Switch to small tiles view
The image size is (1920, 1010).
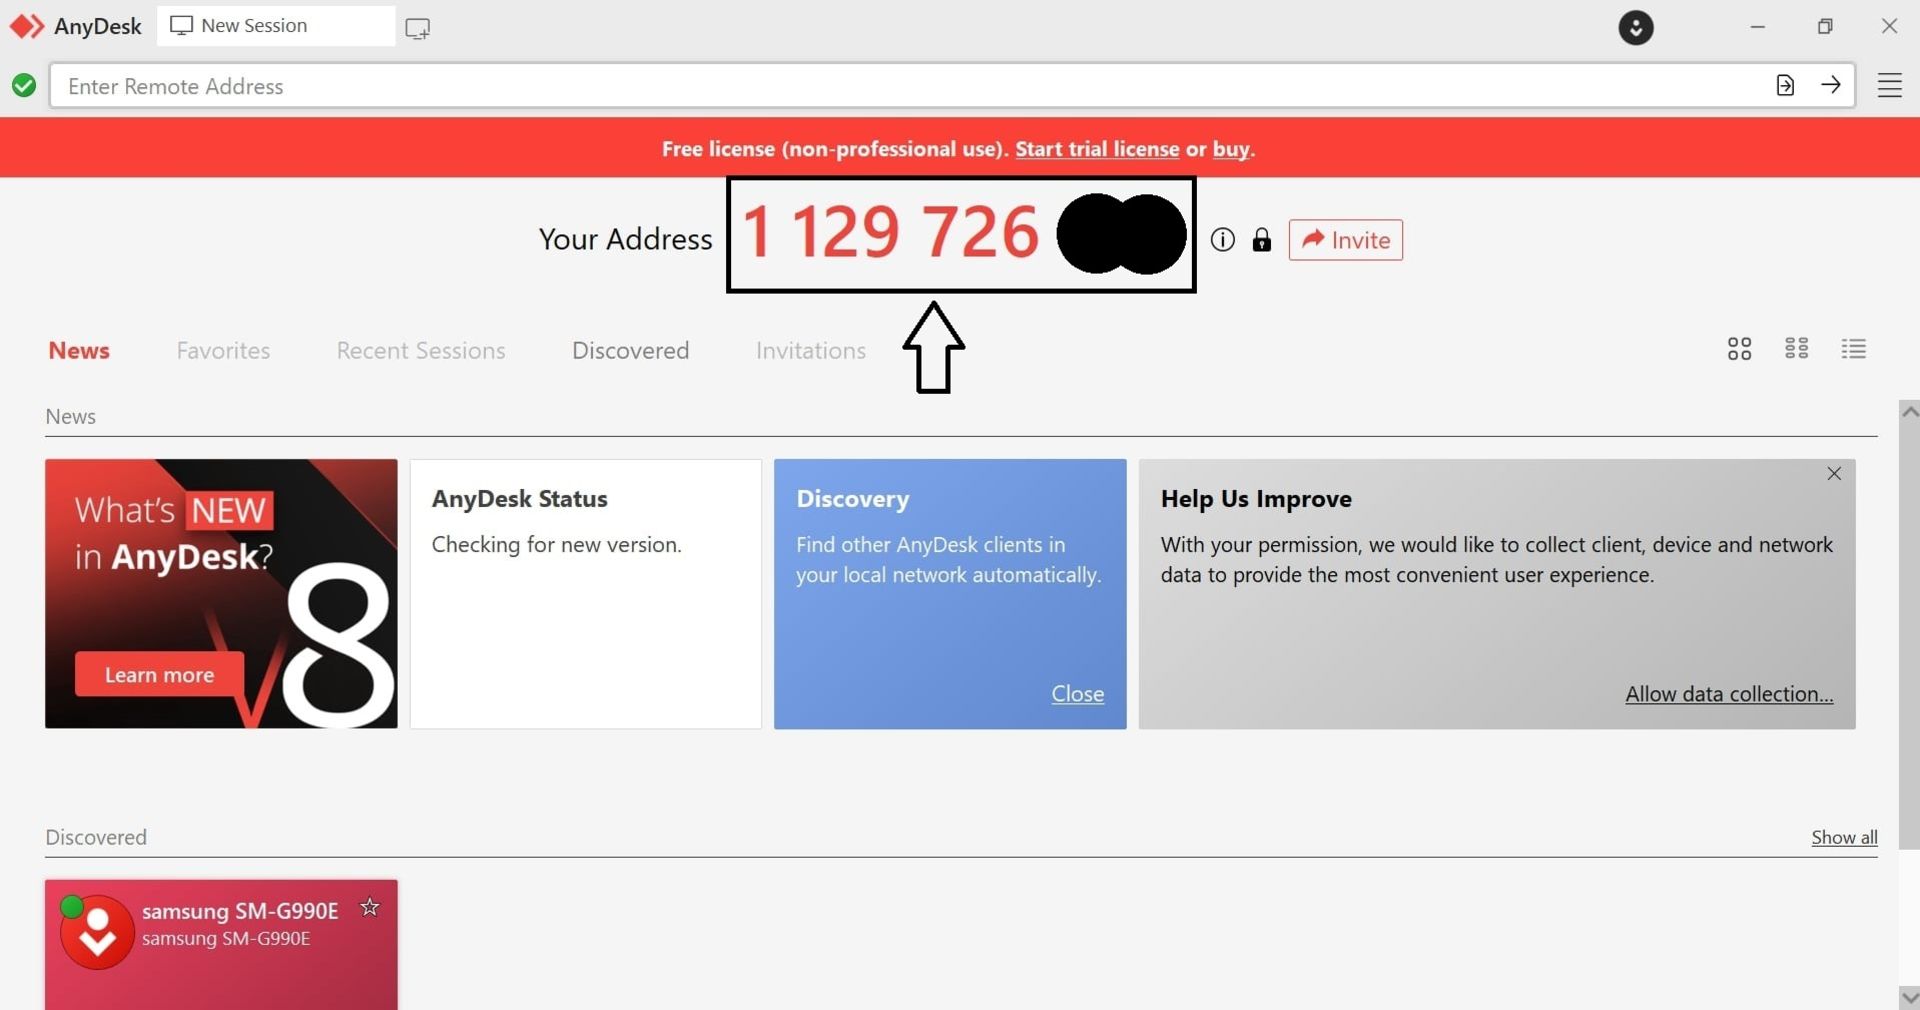[1796, 348]
